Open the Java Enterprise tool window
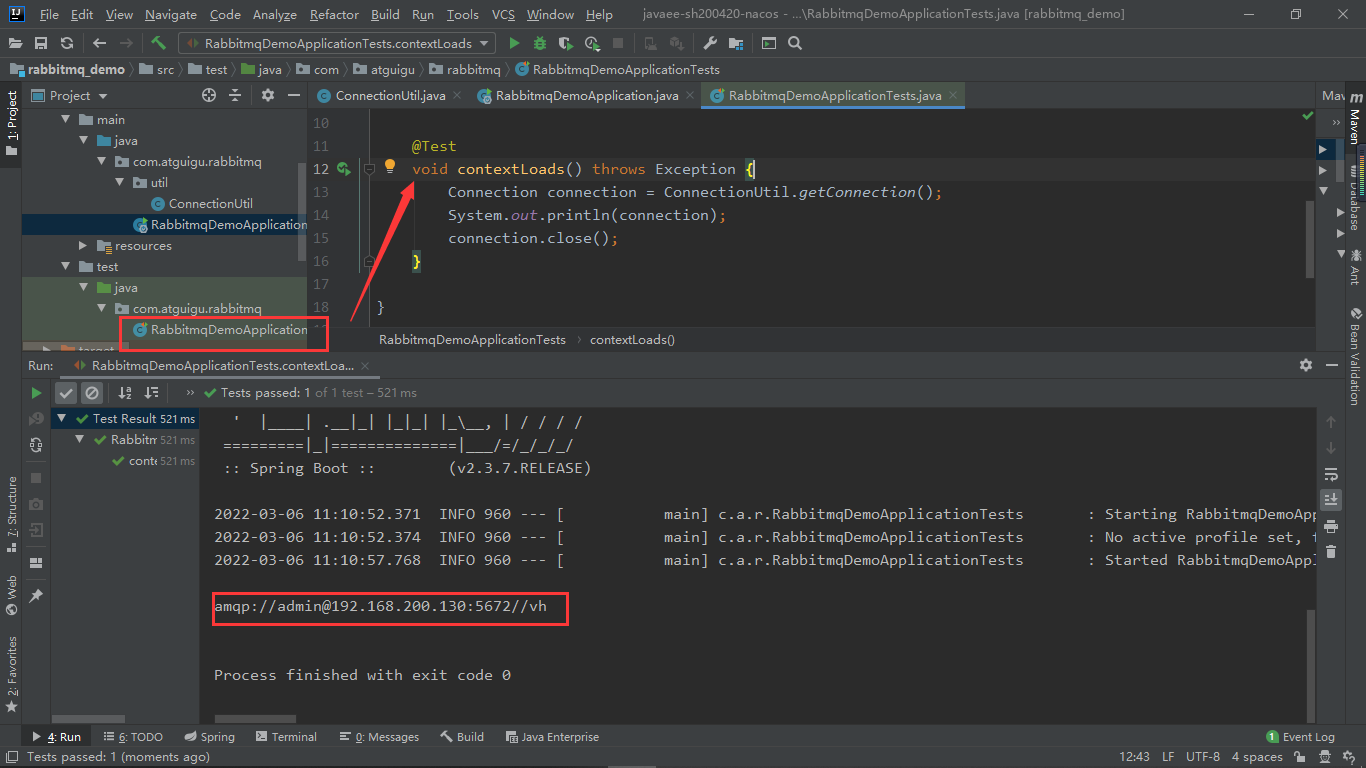The width and height of the screenshot is (1366, 768). 551,737
